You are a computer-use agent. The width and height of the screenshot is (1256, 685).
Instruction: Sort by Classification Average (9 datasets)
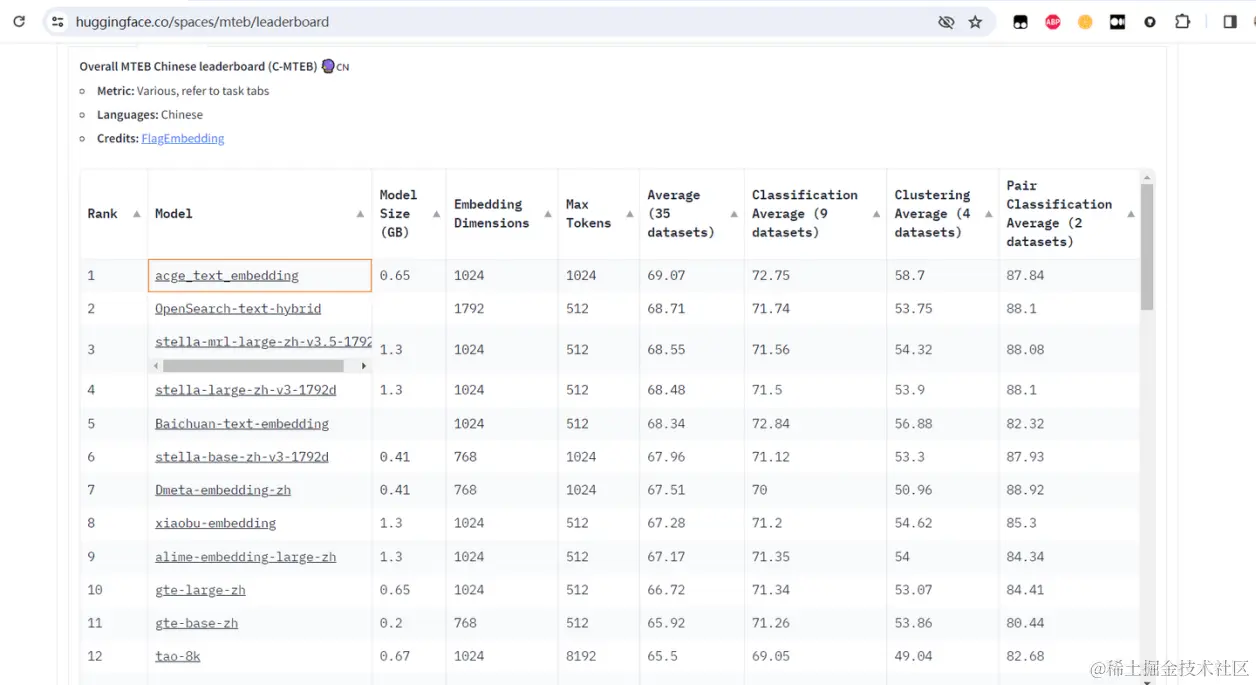876,214
